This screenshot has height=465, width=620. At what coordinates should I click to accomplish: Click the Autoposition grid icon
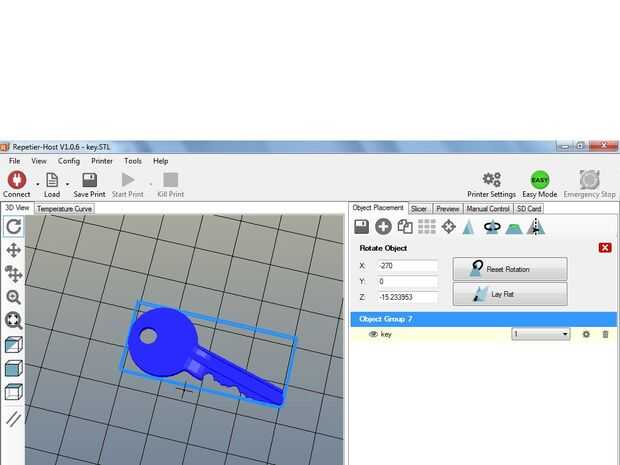427,227
